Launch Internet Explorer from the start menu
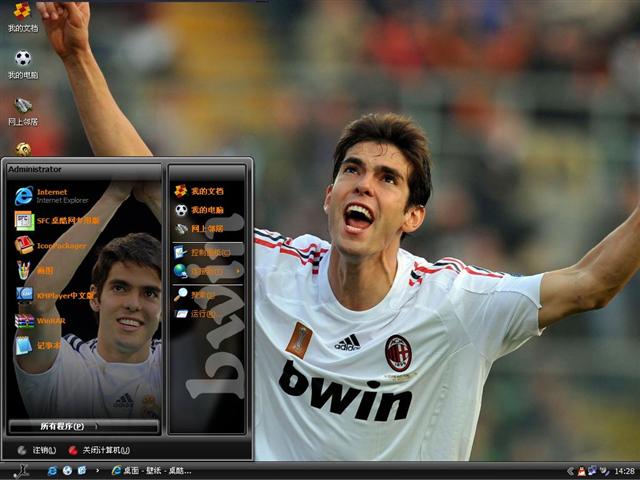The image size is (640, 480). [x=52, y=196]
